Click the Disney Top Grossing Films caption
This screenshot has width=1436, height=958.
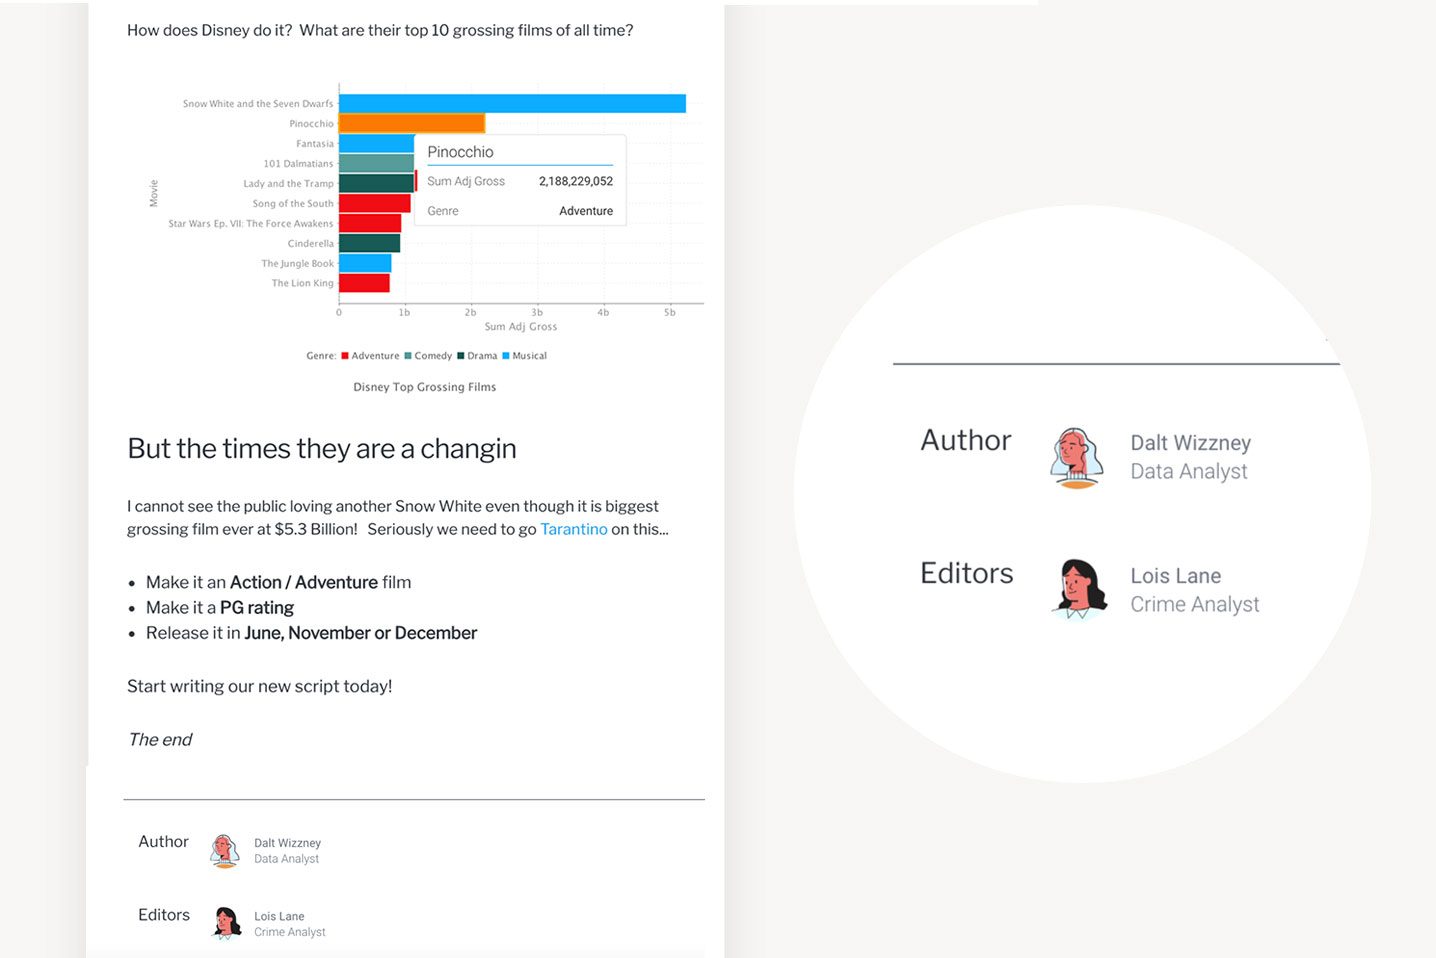425,387
